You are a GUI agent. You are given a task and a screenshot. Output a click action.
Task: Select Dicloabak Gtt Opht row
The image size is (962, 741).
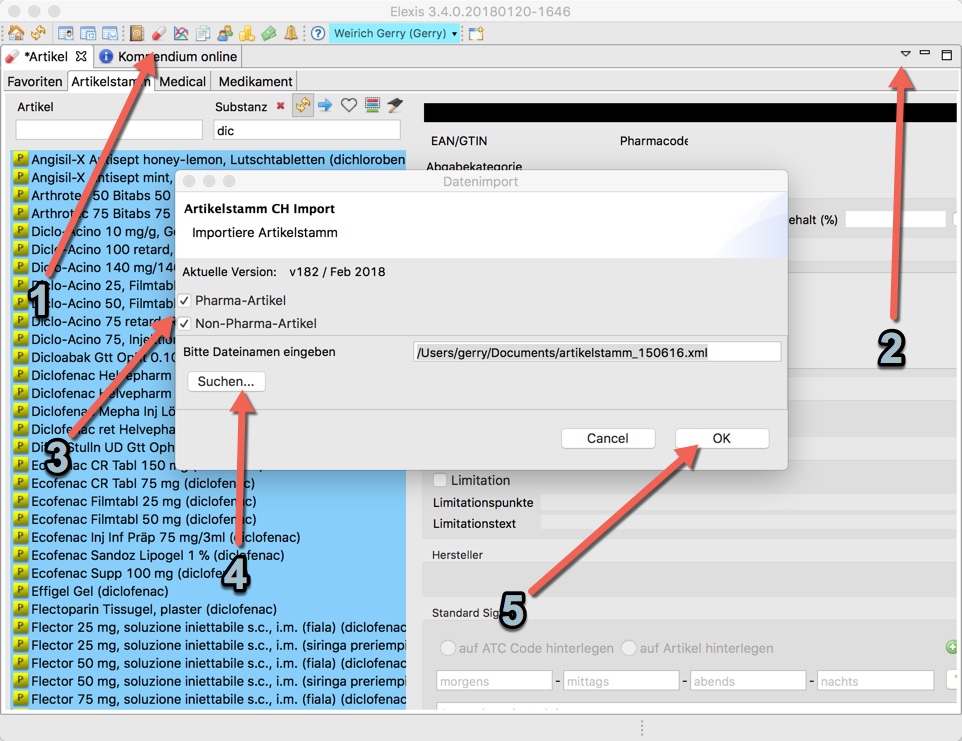point(94,357)
